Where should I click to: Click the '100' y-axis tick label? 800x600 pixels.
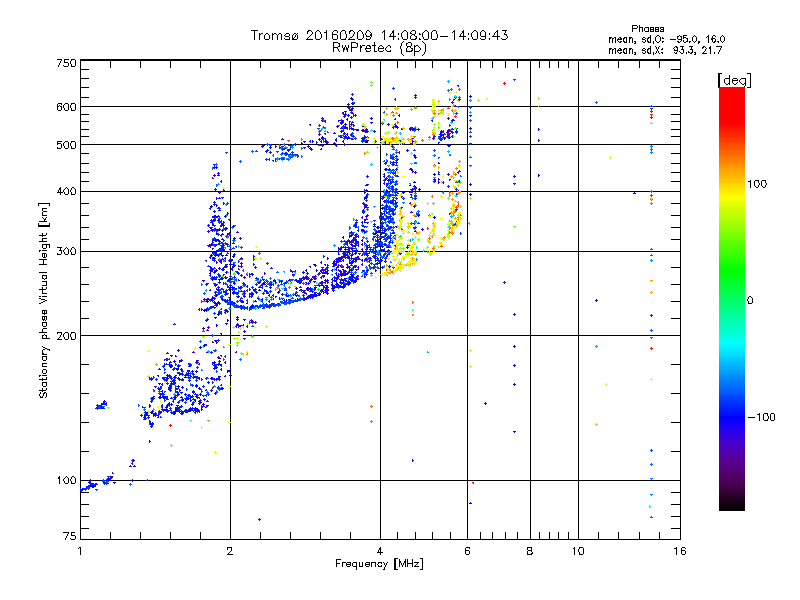point(66,480)
